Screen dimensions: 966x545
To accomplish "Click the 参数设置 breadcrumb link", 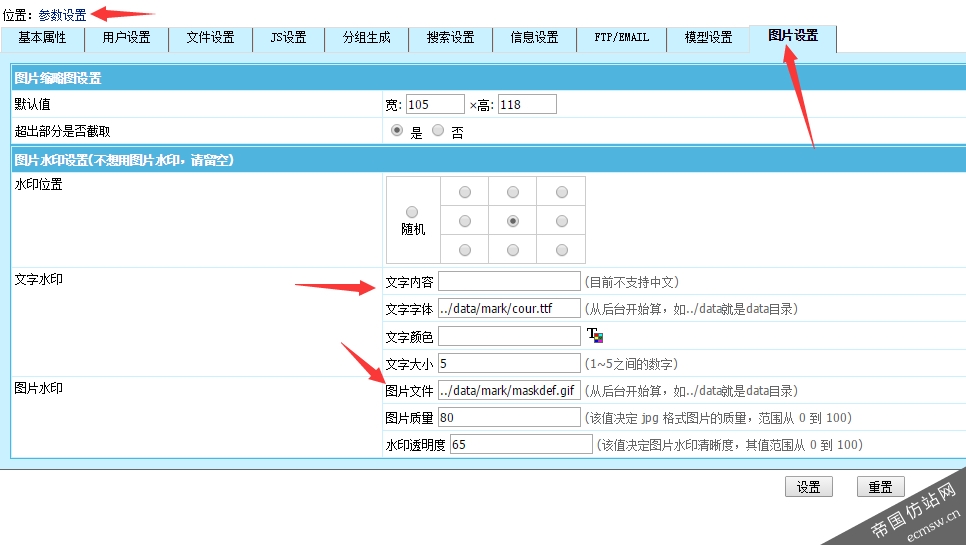I will tap(63, 15).
